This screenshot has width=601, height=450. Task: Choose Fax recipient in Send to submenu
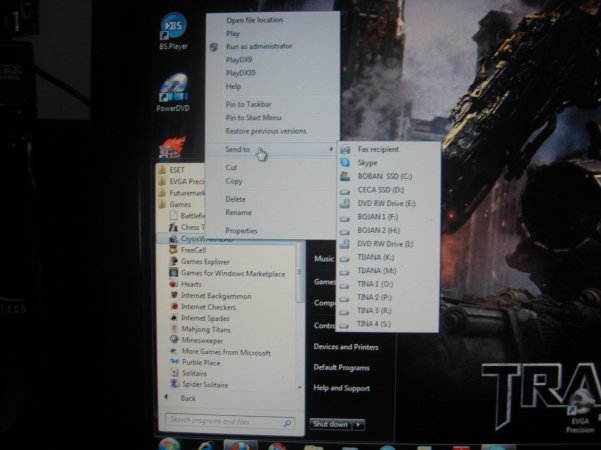click(388, 149)
